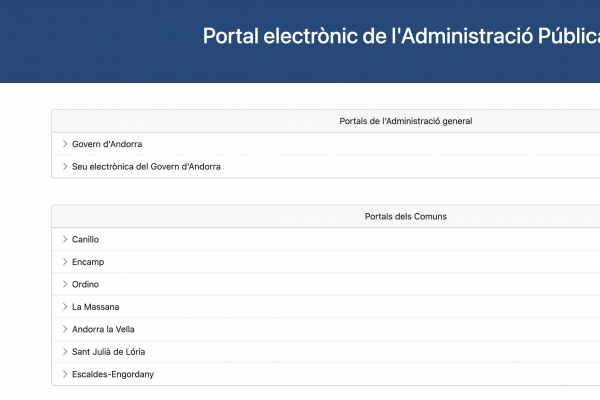Select the Canillo text label
The image size is (600, 400).
pos(86,240)
